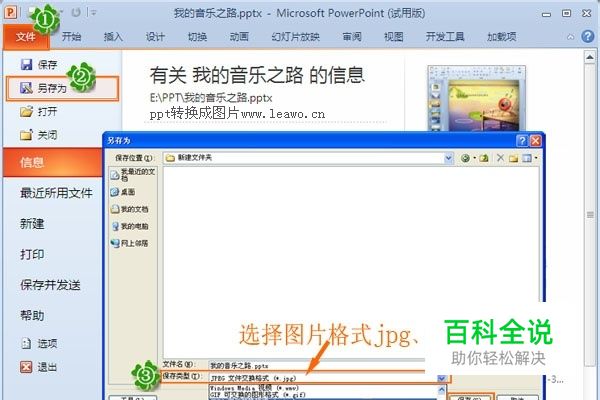The width and height of the screenshot is (600, 400).
Task: Switch to the 设计 ribbon tab
Action: coord(155,37)
